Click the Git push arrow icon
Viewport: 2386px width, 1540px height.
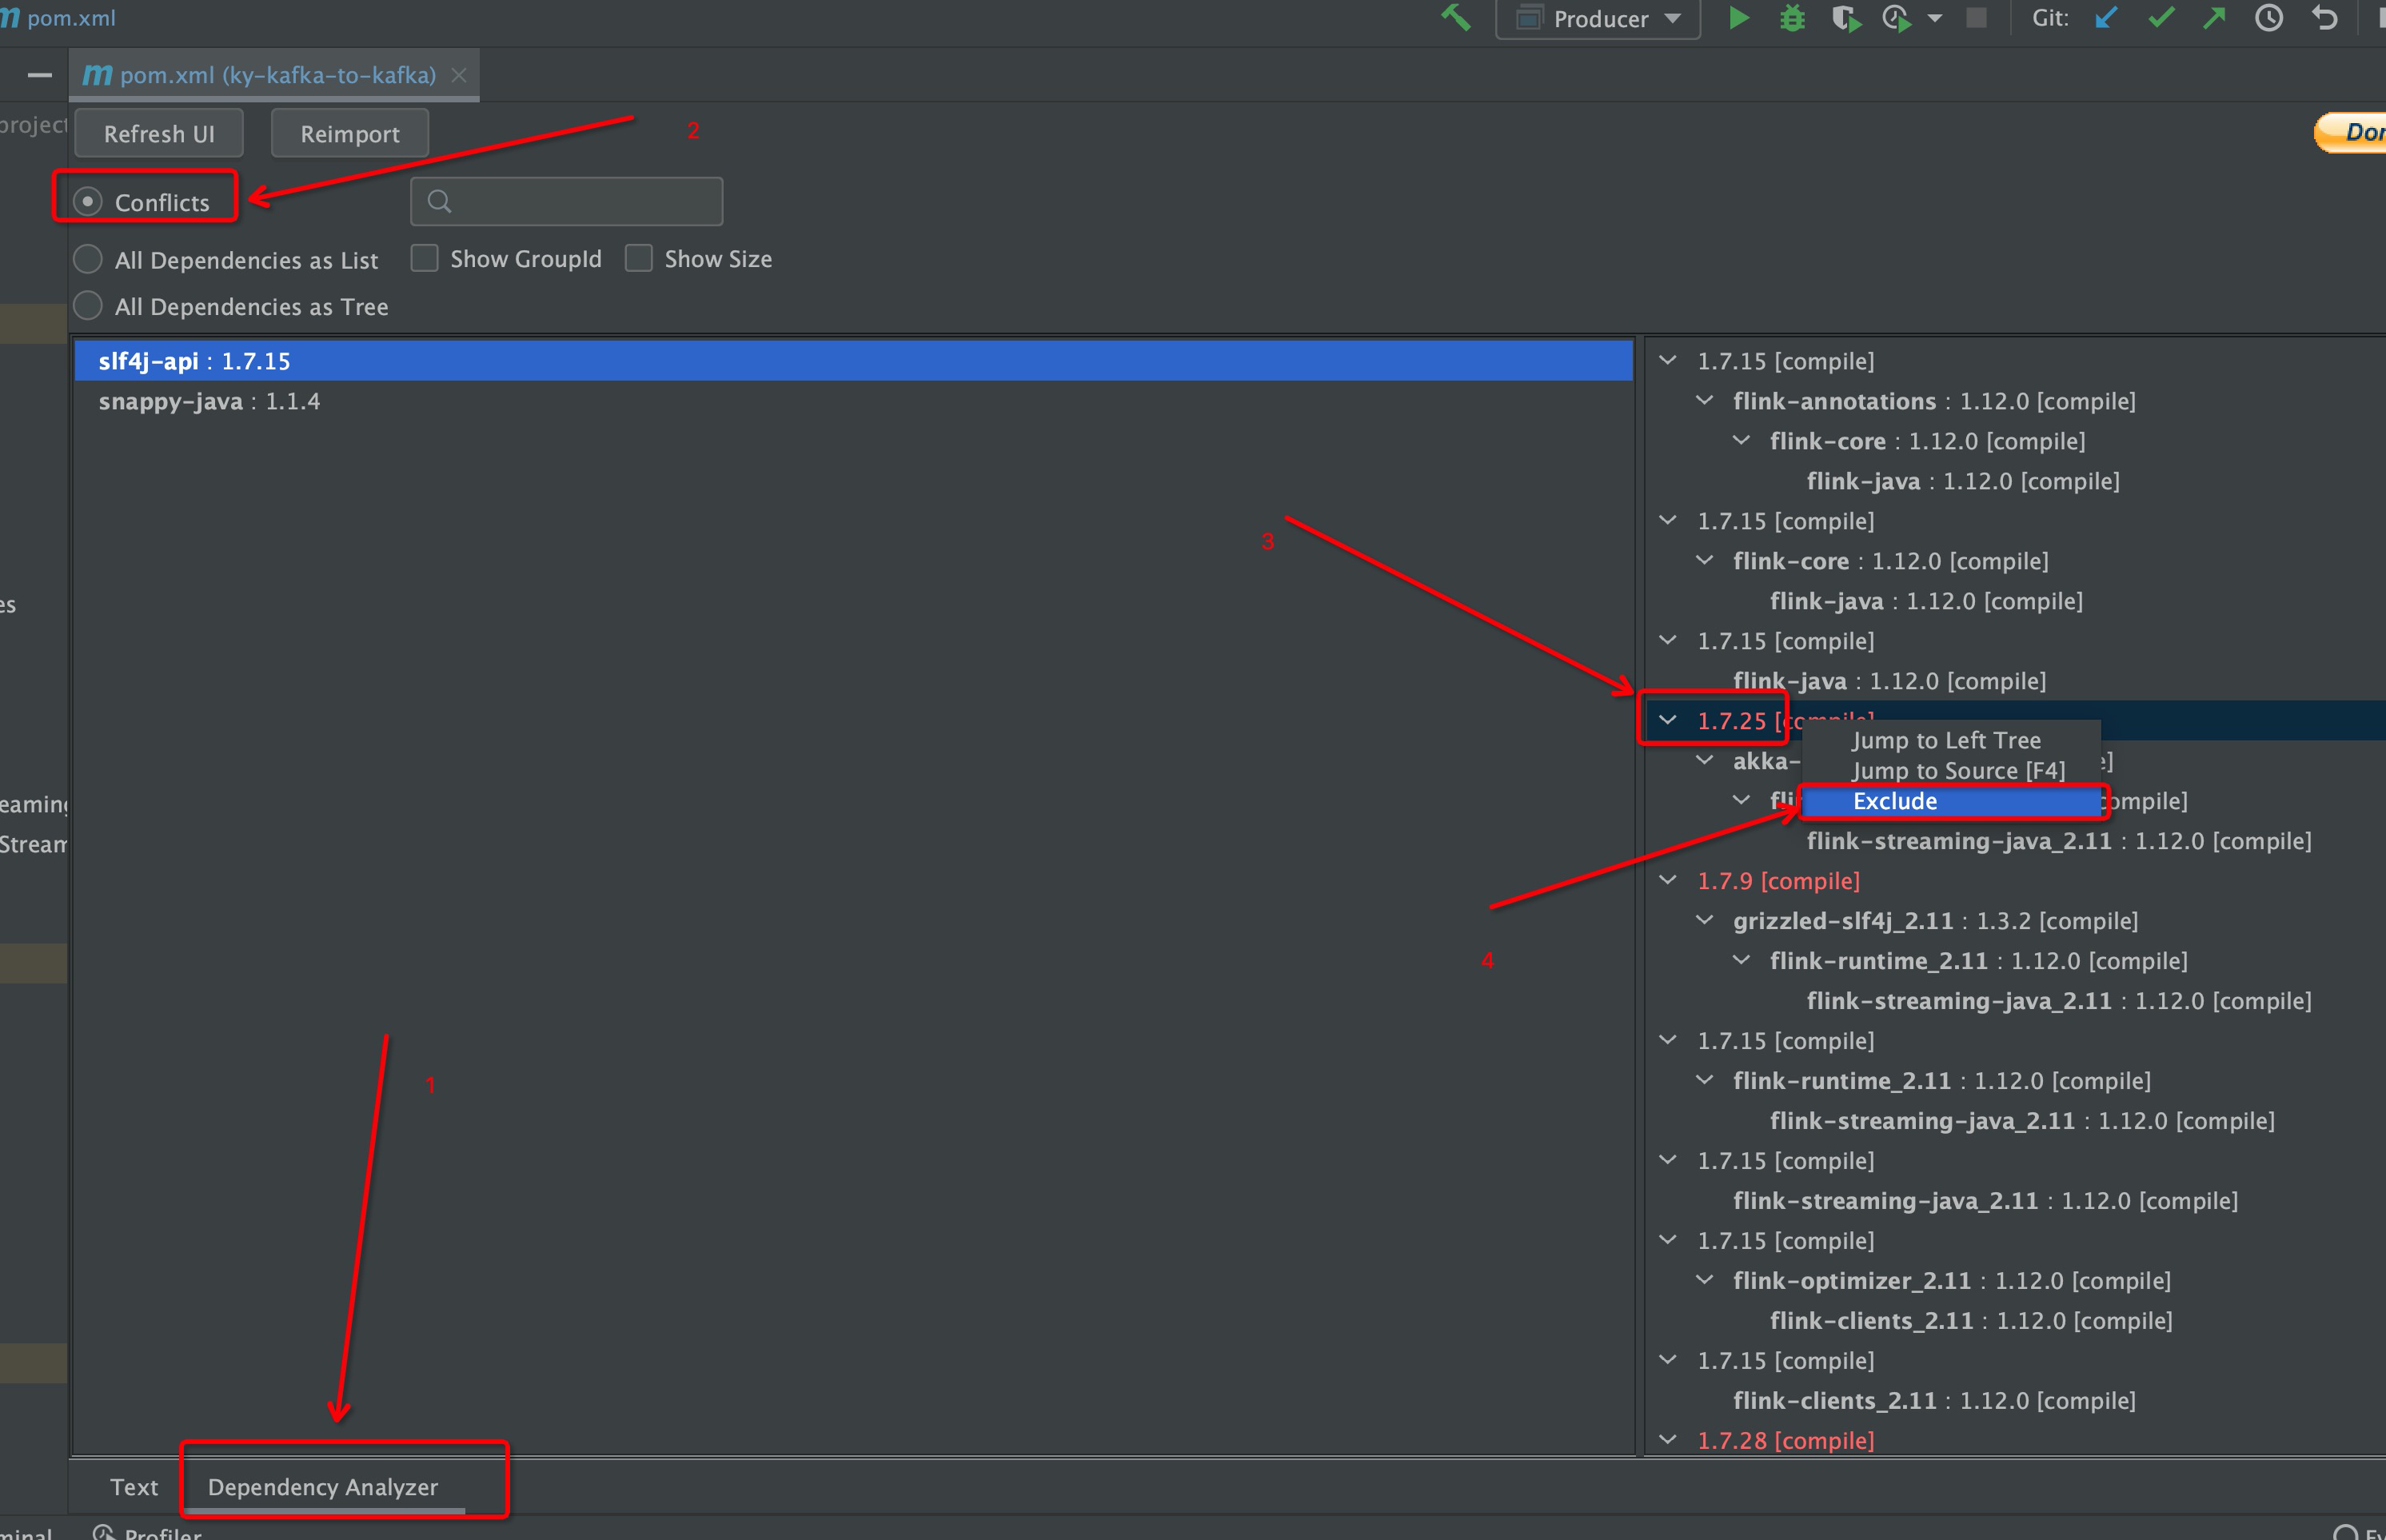(2219, 18)
